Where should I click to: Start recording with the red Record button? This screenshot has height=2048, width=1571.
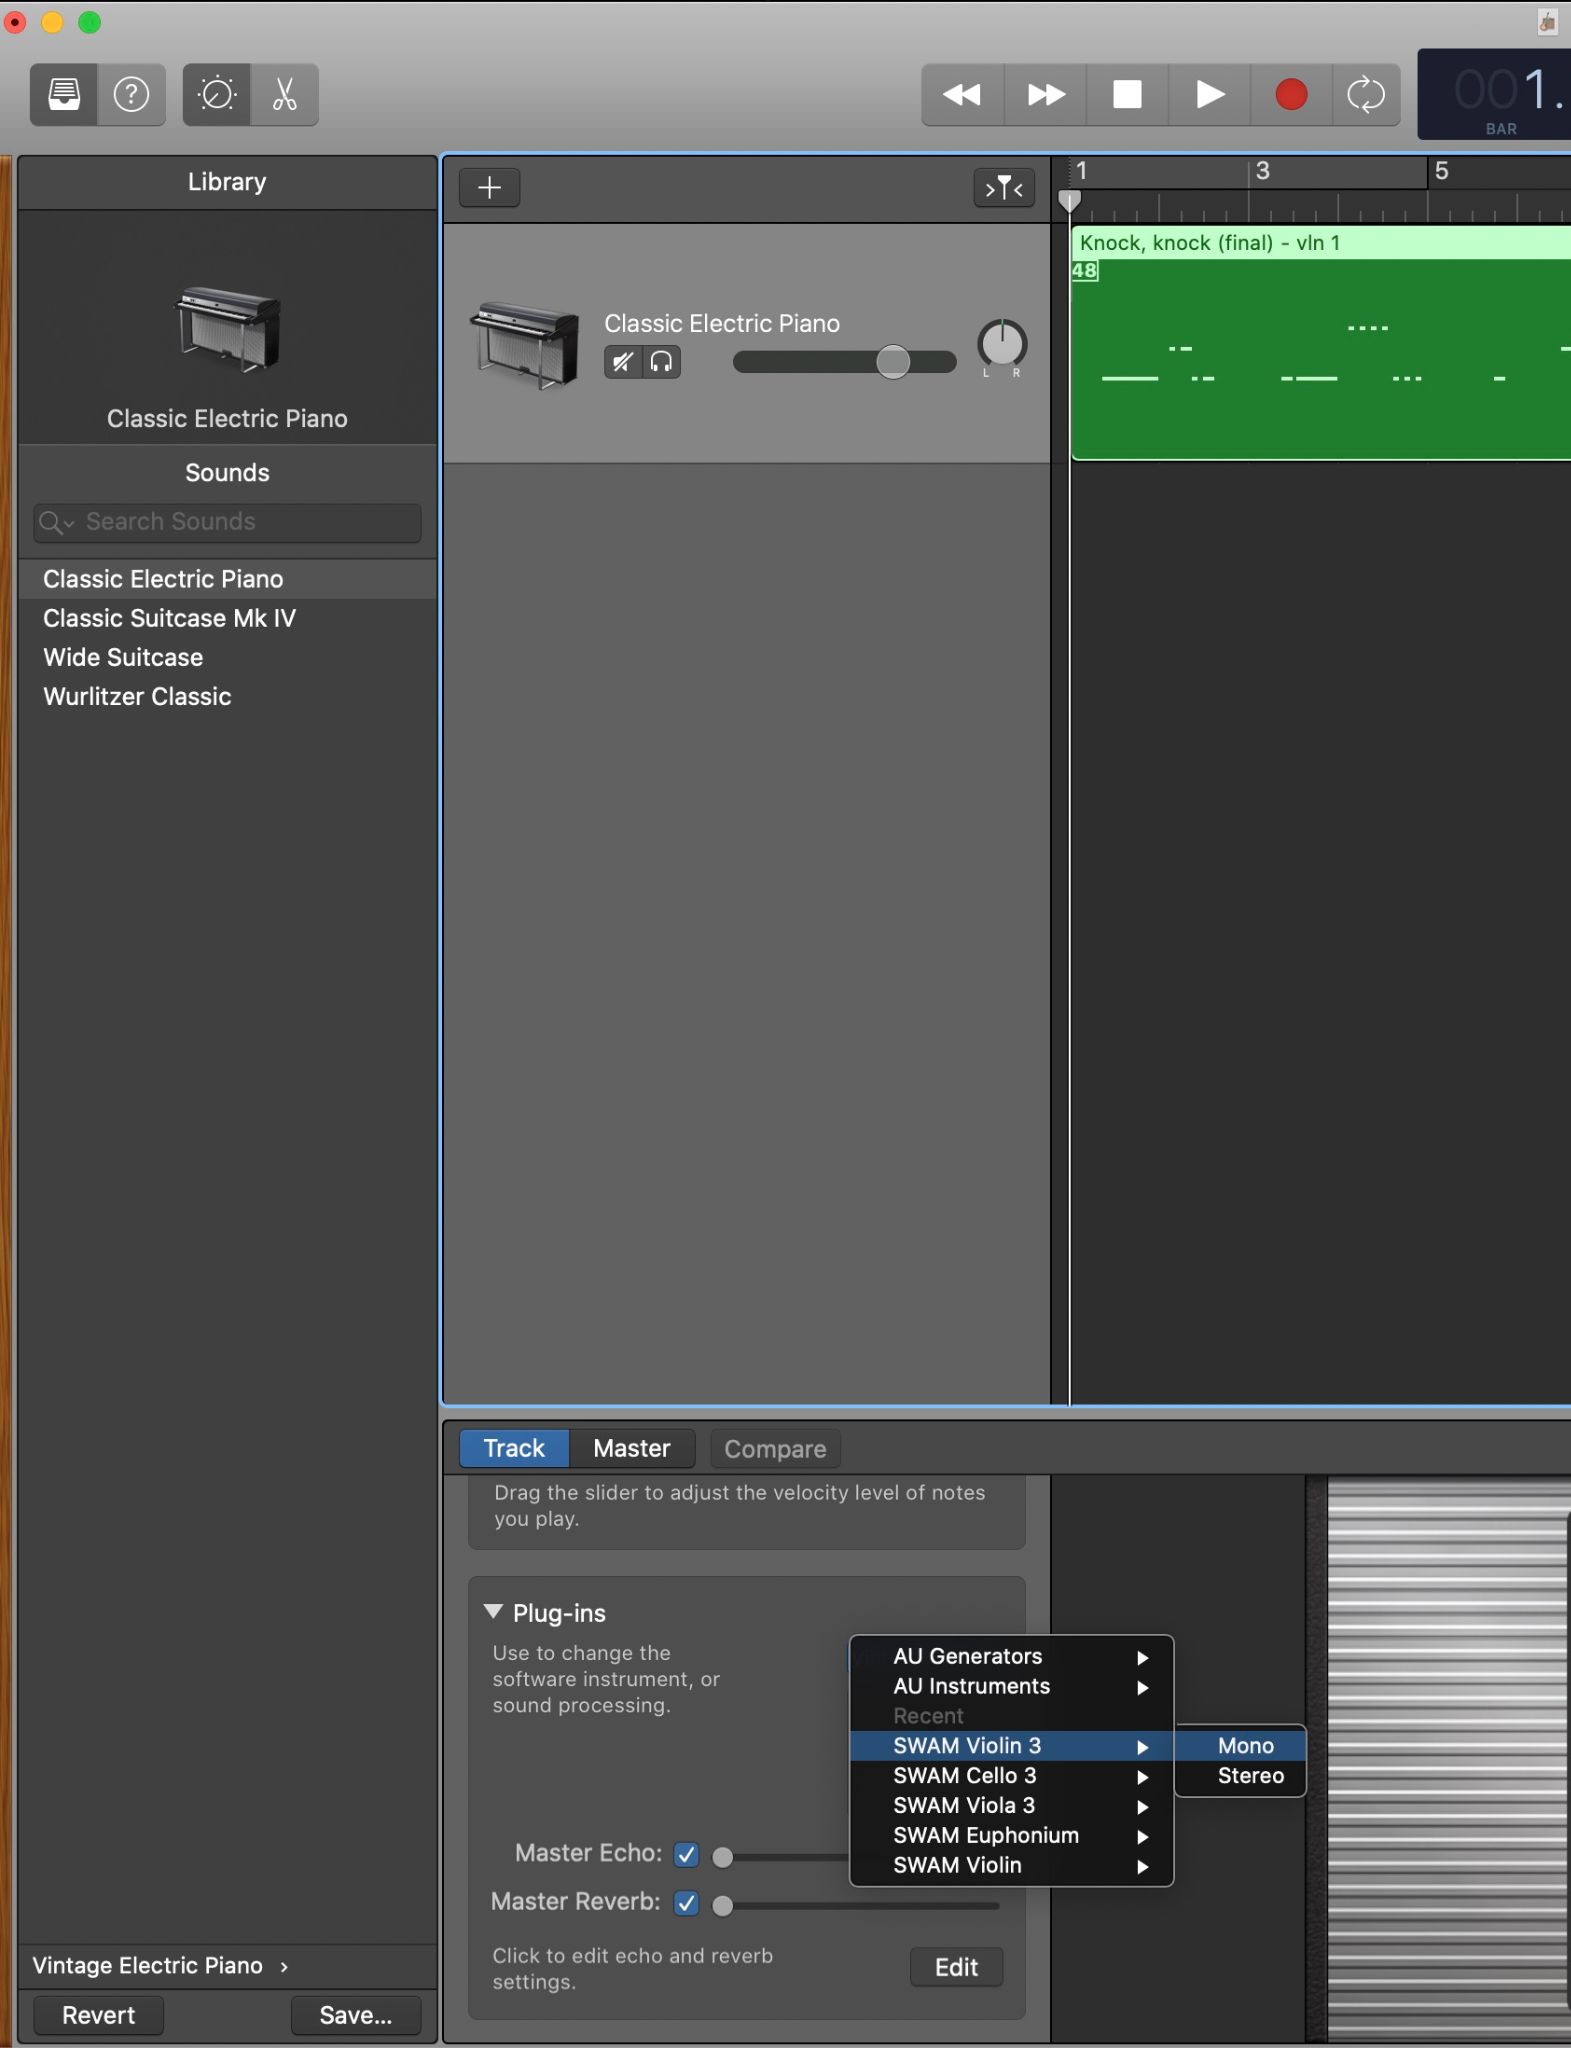coord(1291,95)
